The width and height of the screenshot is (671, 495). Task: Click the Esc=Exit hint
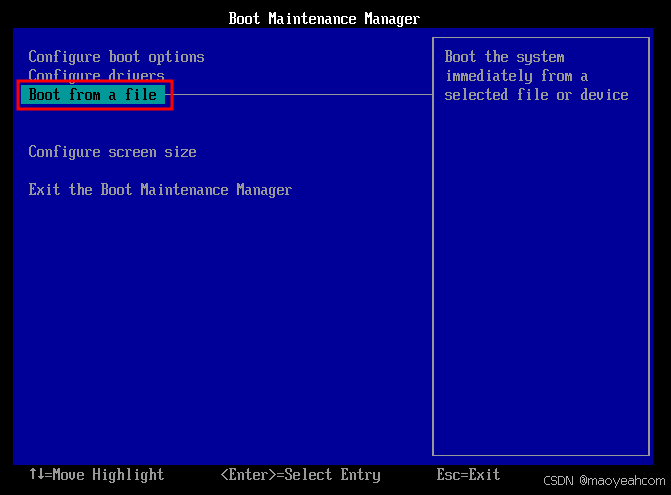pos(468,474)
